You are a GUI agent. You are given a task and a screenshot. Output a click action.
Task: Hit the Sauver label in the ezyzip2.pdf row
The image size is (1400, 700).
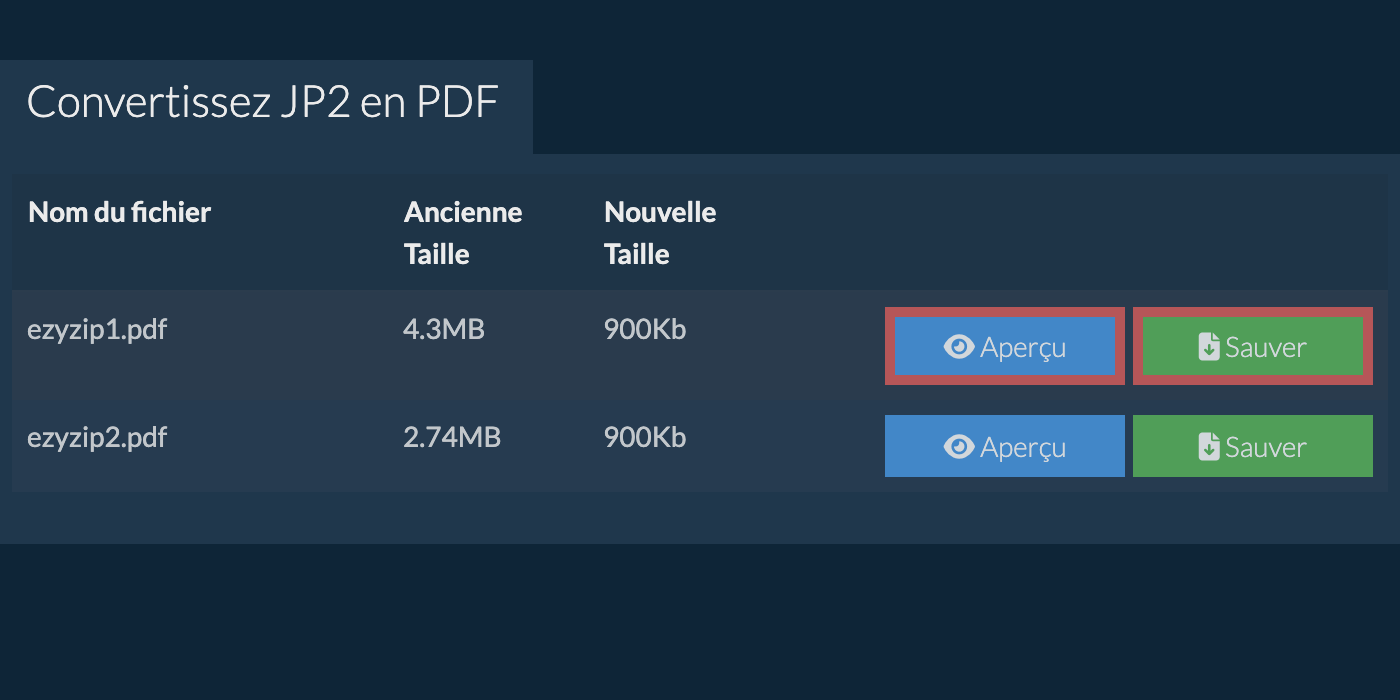click(x=1265, y=447)
